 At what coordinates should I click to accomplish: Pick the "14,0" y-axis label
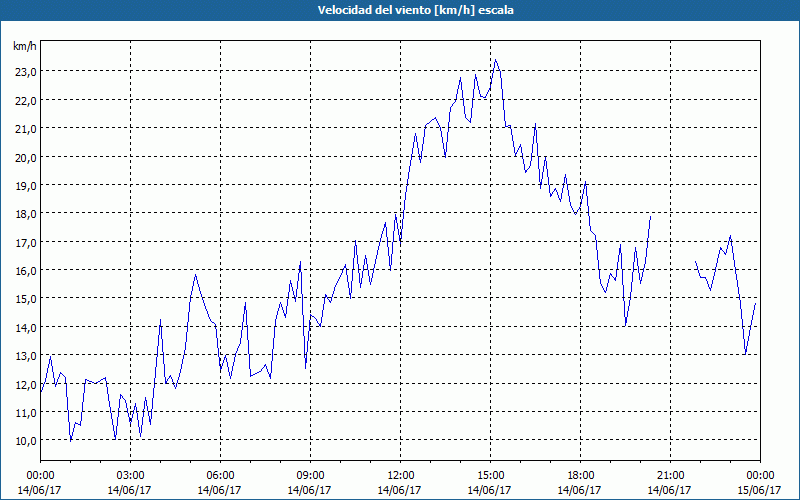click(x=26, y=328)
